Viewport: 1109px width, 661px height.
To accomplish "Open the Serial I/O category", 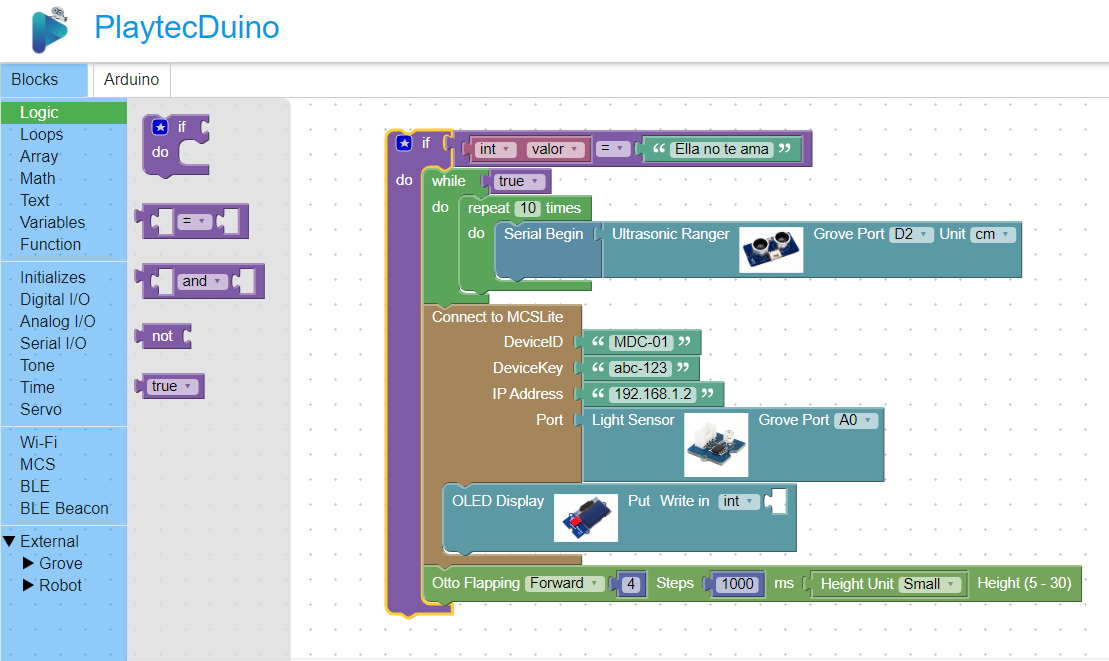I will click(53, 343).
